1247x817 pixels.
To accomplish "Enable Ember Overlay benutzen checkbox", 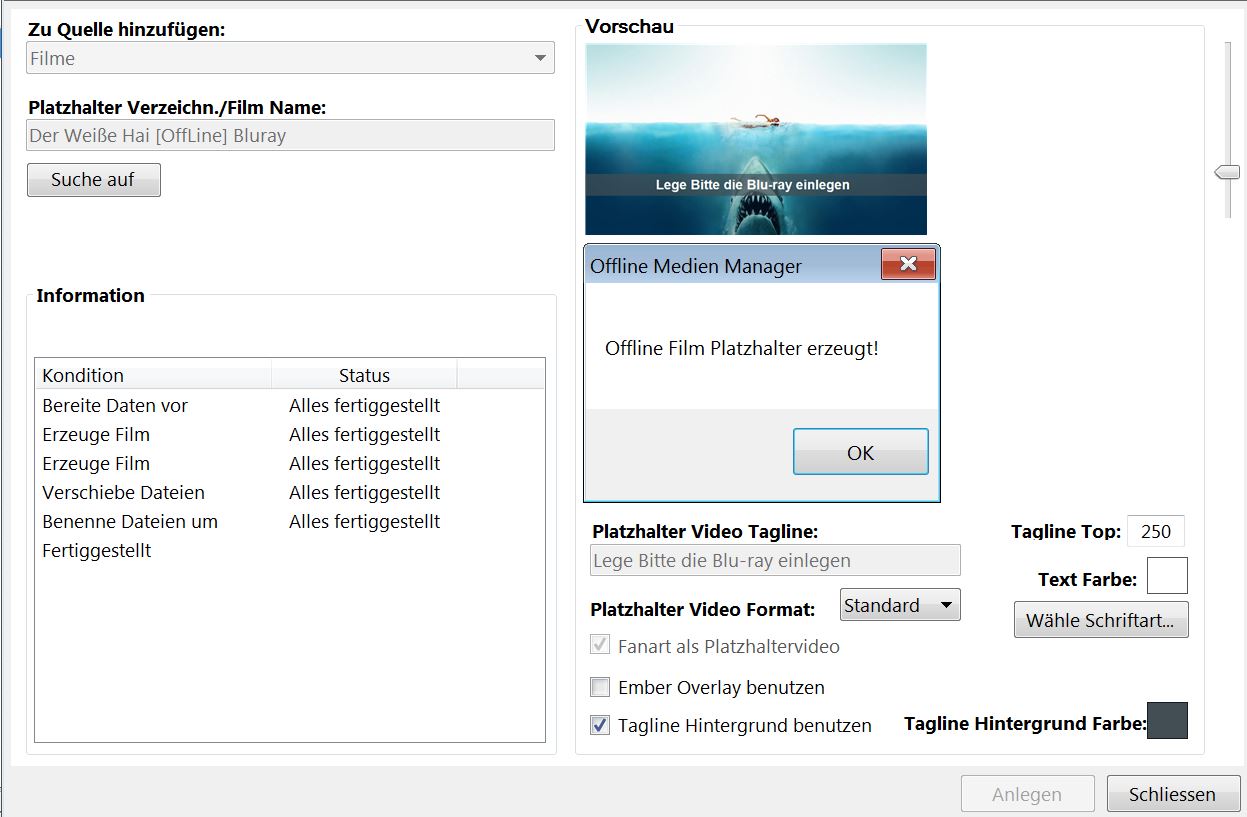I will pyautogui.click(x=600, y=687).
